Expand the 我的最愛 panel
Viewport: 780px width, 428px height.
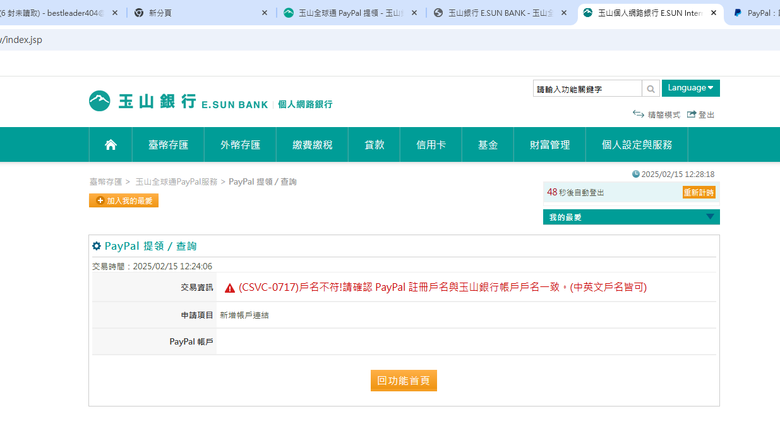(631, 217)
